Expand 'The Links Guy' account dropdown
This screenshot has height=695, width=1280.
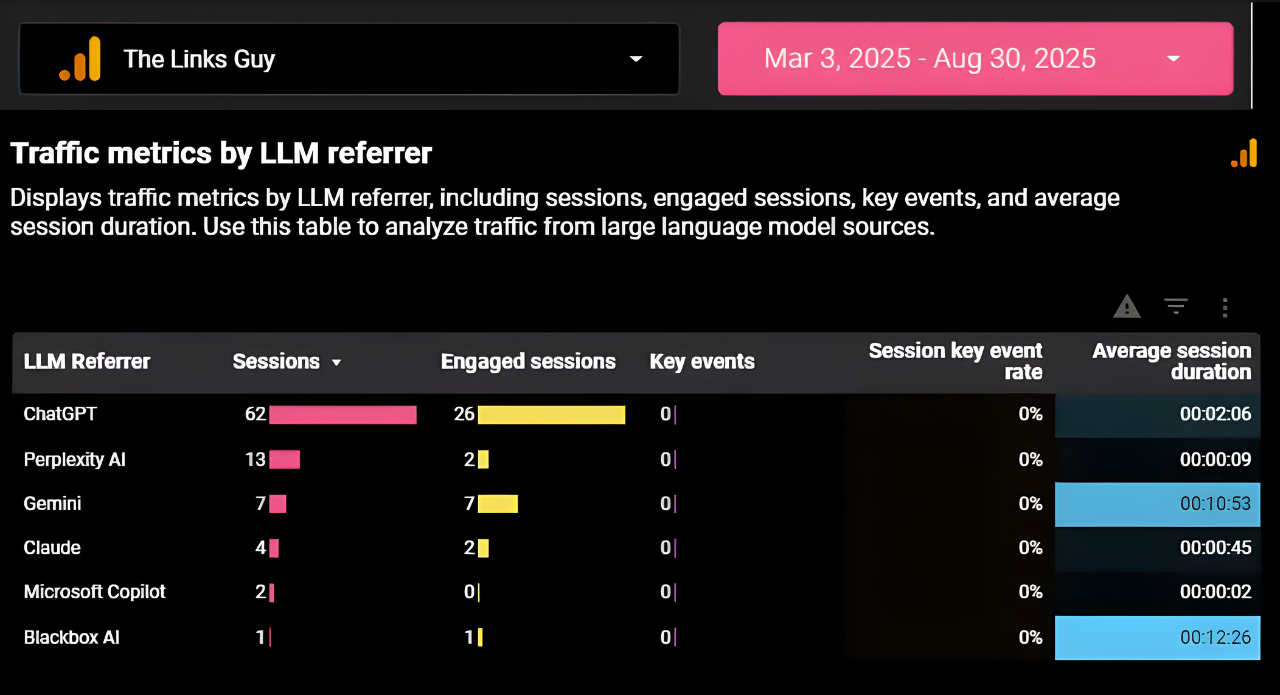[635, 59]
